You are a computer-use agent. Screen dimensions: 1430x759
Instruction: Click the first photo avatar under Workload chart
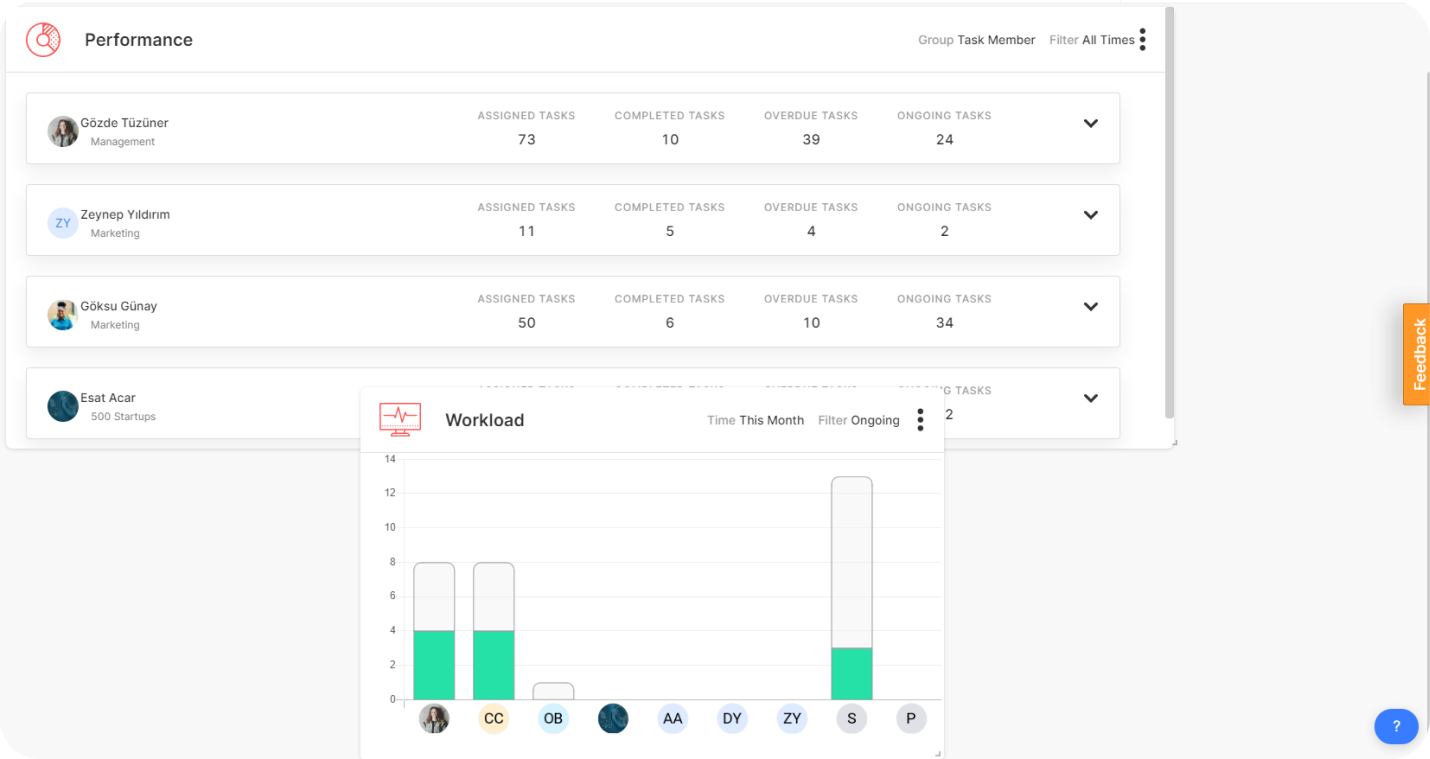[x=434, y=718]
